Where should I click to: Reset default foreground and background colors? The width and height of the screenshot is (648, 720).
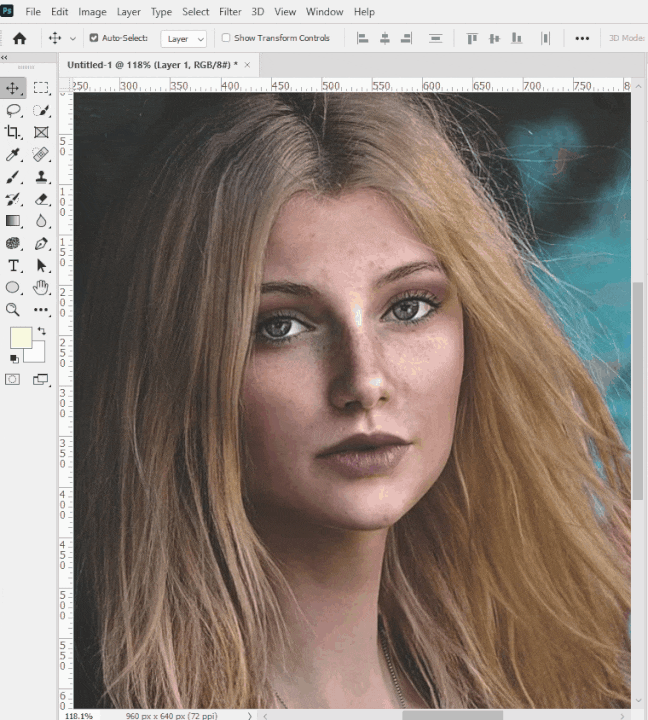[14, 359]
